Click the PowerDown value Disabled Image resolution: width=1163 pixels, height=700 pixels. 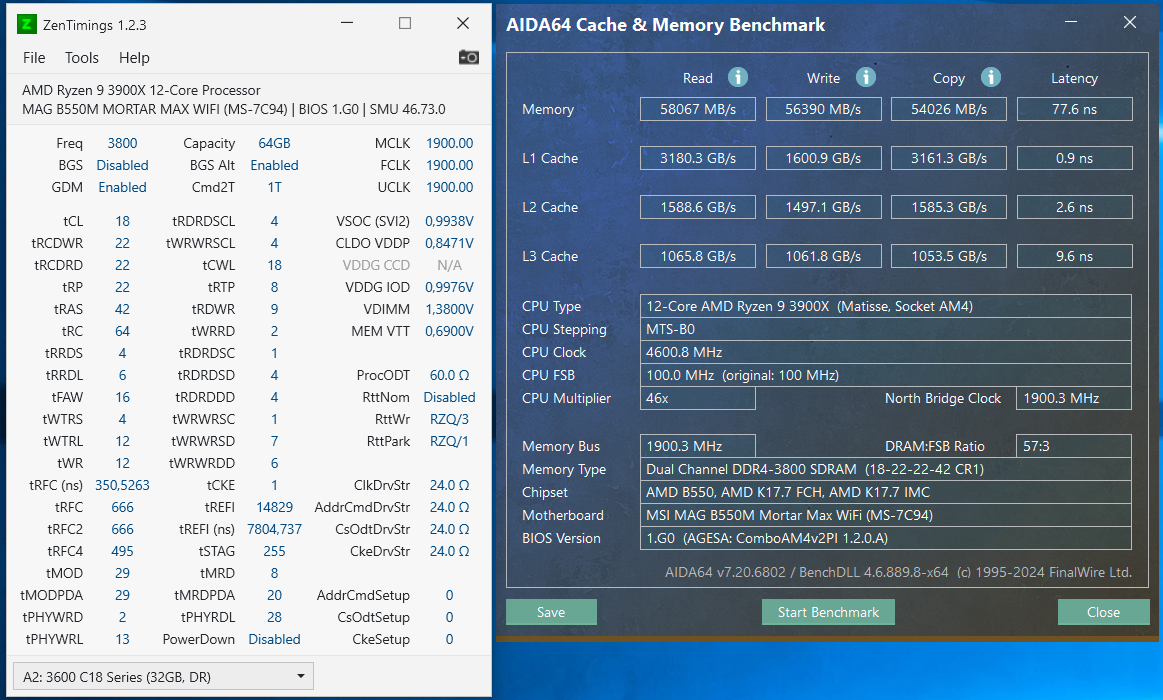pyautogui.click(x=274, y=639)
